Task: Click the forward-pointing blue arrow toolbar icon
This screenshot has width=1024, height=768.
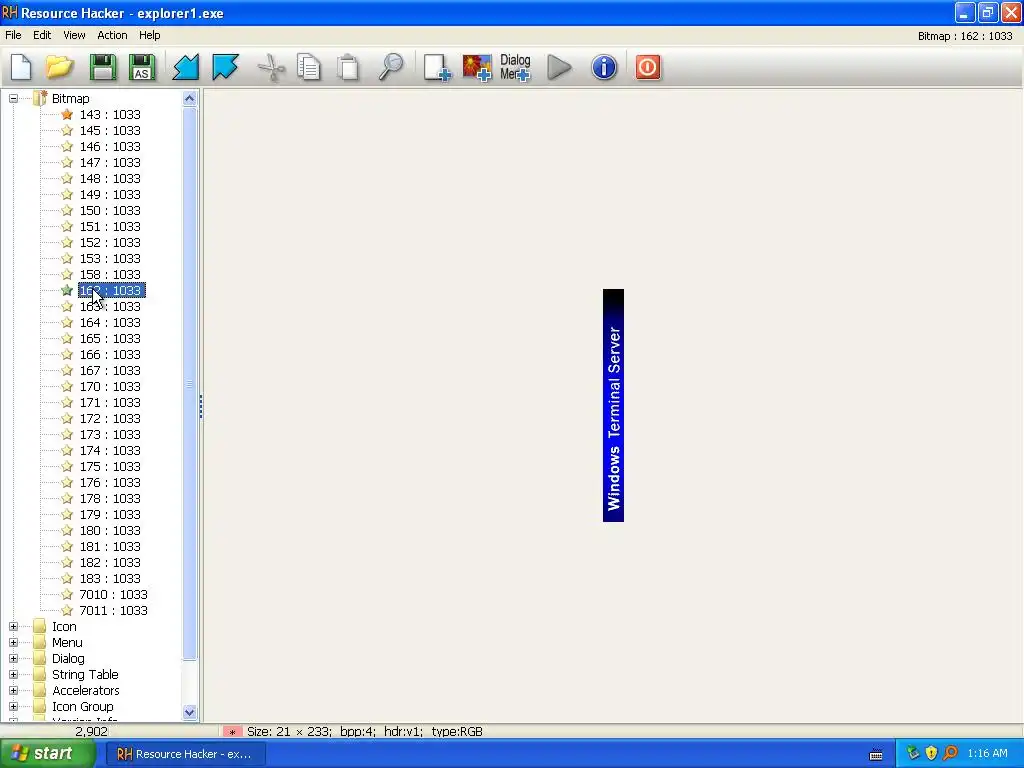Action: tap(225, 67)
